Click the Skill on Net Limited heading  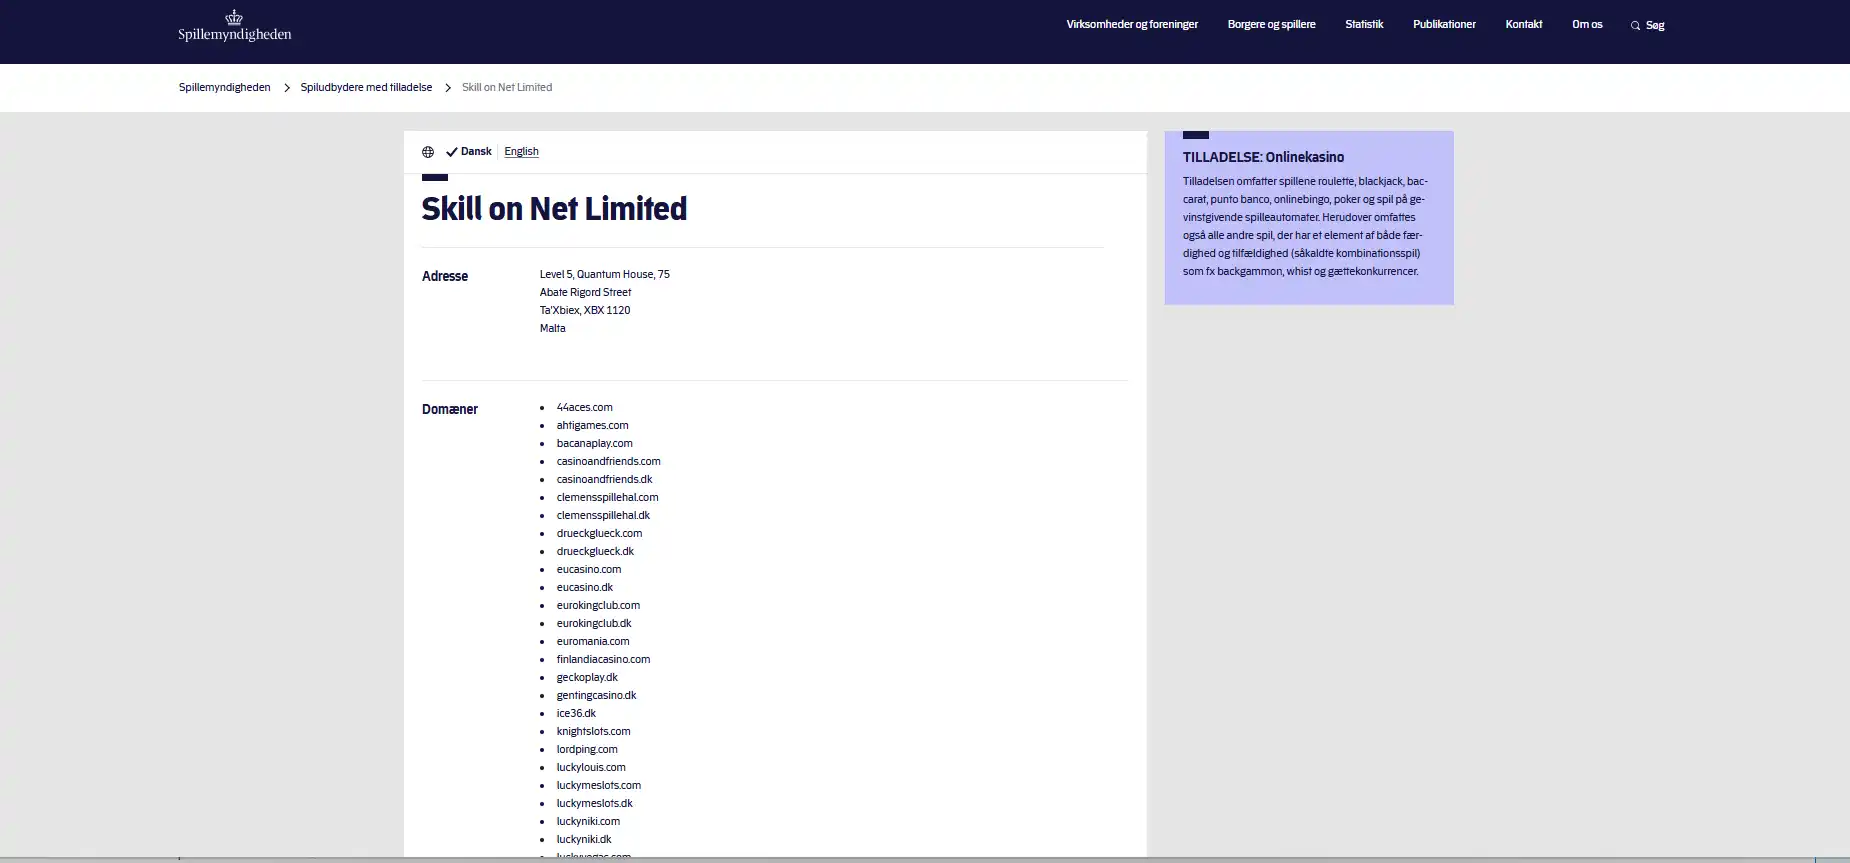tap(554, 209)
